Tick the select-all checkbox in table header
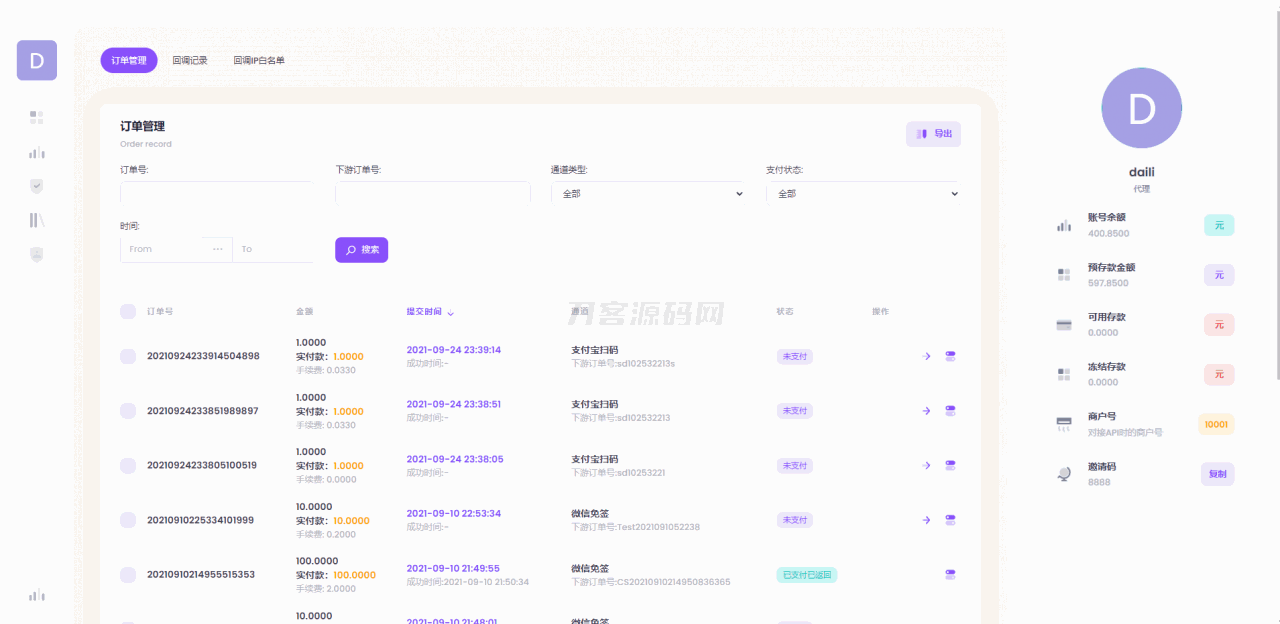This screenshot has width=1280, height=624. (x=128, y=312)
